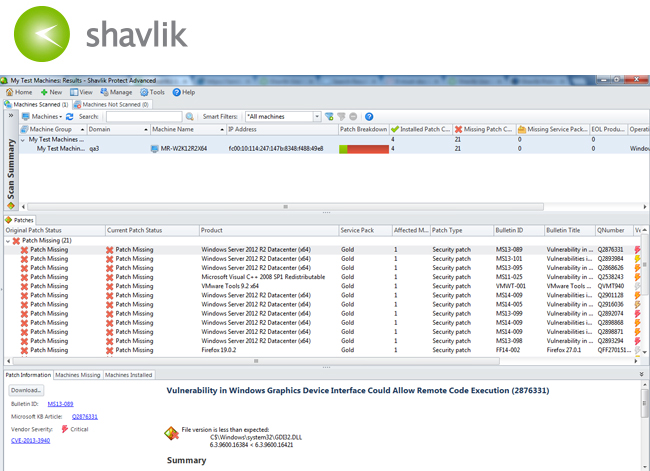Viewport: 650px width, 471px height.
Task: Sort by Installed Patch Count column
Action: click(421, 129)
